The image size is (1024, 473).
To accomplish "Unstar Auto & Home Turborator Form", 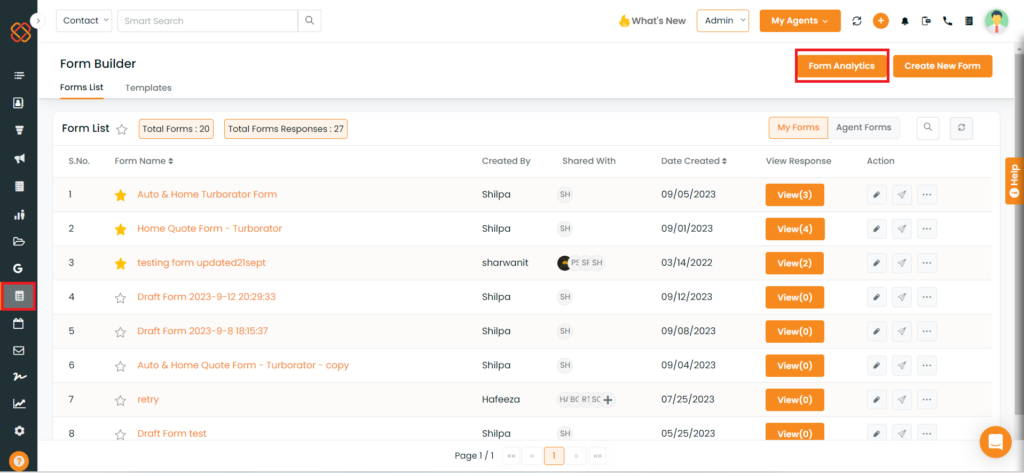I will click(x=120, y=195).
